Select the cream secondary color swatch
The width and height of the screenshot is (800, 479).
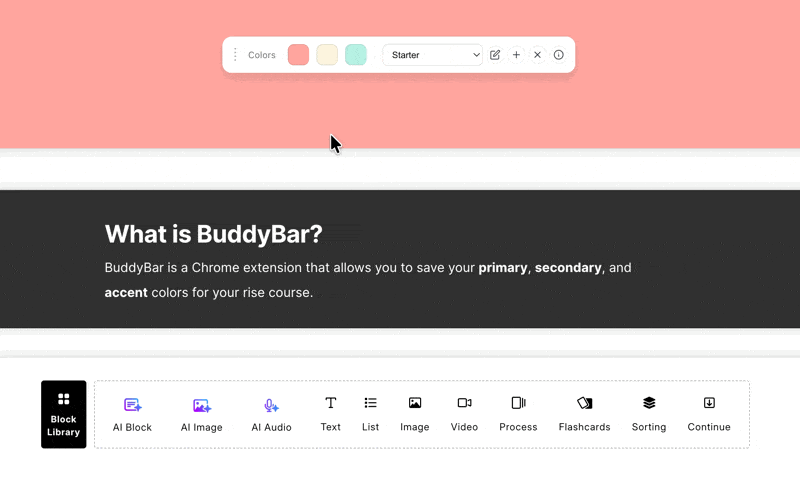pos(327,55)
